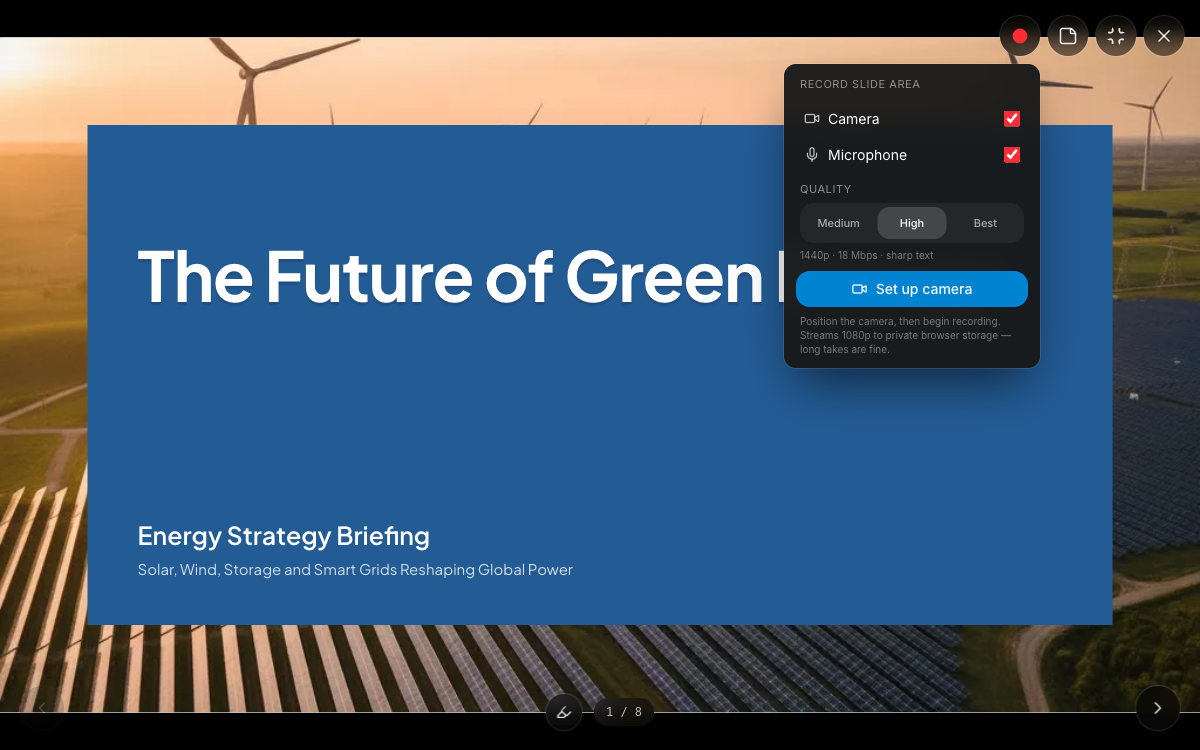Click the microphone icon beside Microphone
The image size is (1200, 750).
[812, 155]
